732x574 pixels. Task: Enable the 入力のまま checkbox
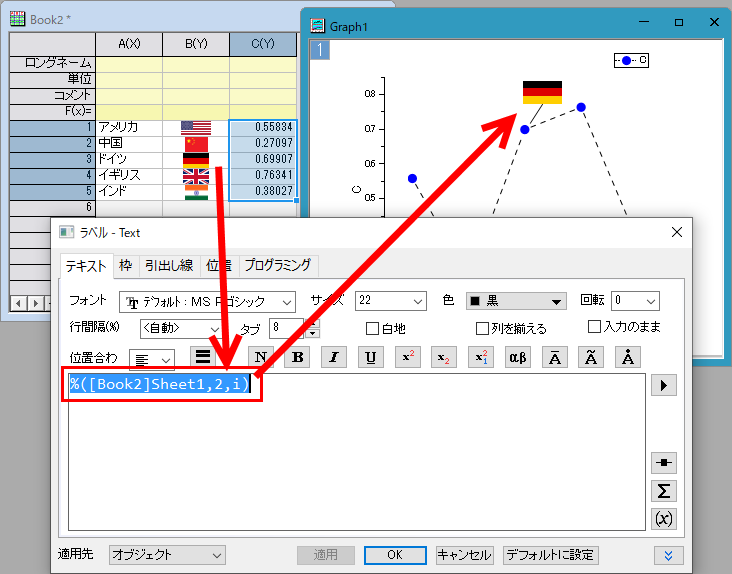pos(594,326)
